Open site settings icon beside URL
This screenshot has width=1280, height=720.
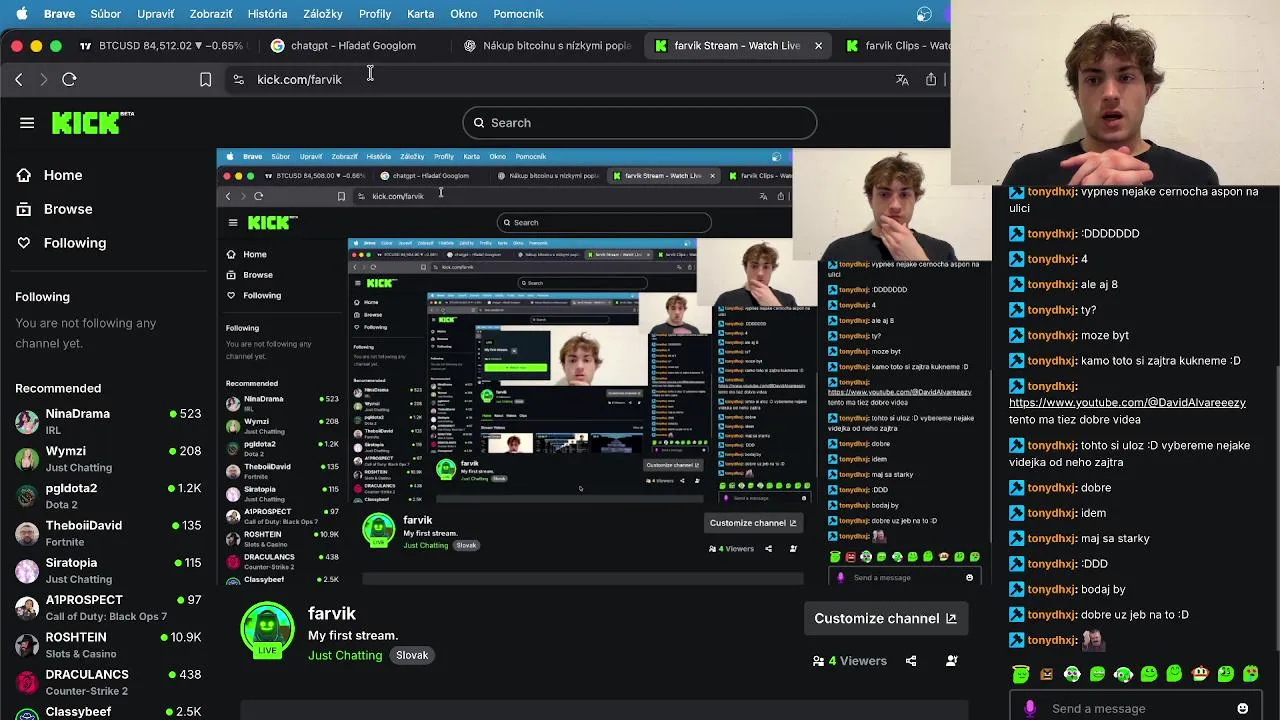[x=238, y=79]
